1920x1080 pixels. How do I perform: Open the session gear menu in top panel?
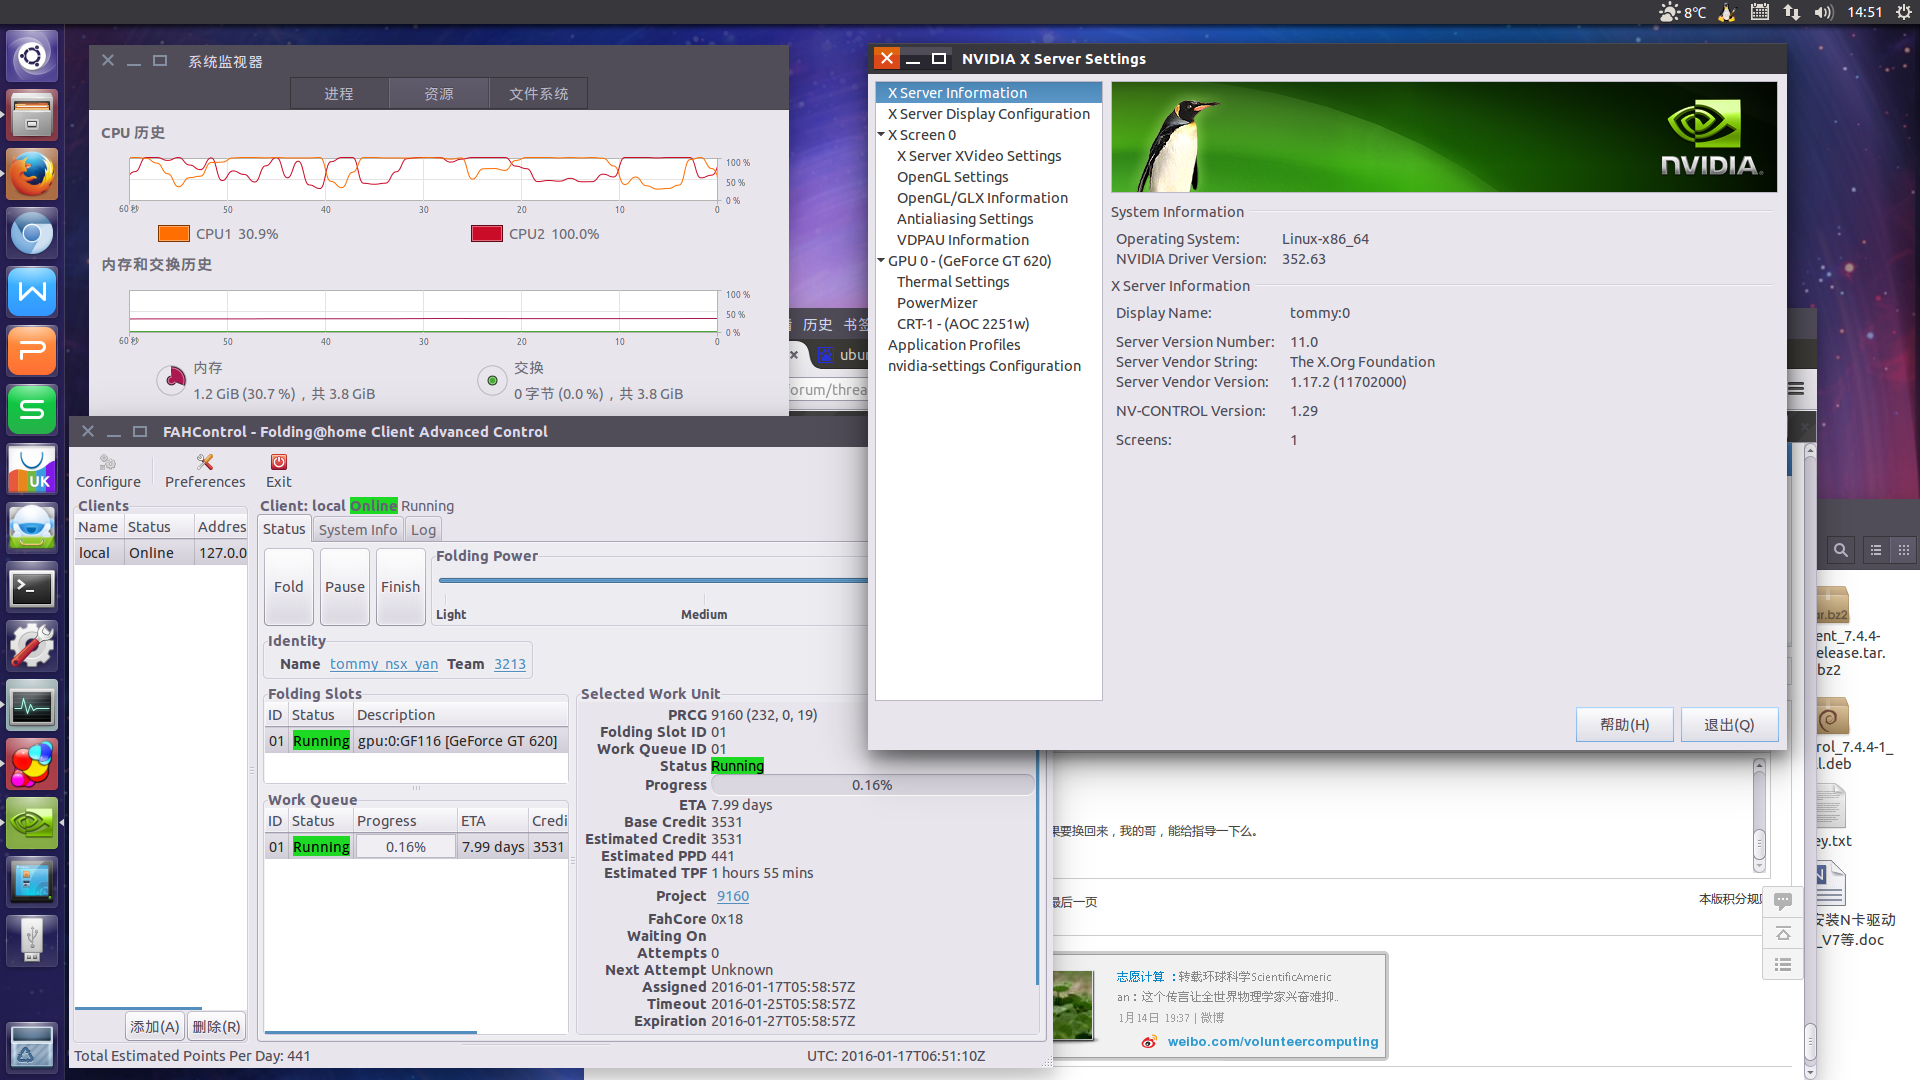click(1904, 12)
